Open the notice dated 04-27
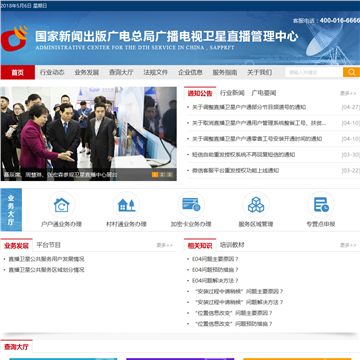Image resolution: width=360 pixels, height=360 pixels. click(x=249, y=107)
